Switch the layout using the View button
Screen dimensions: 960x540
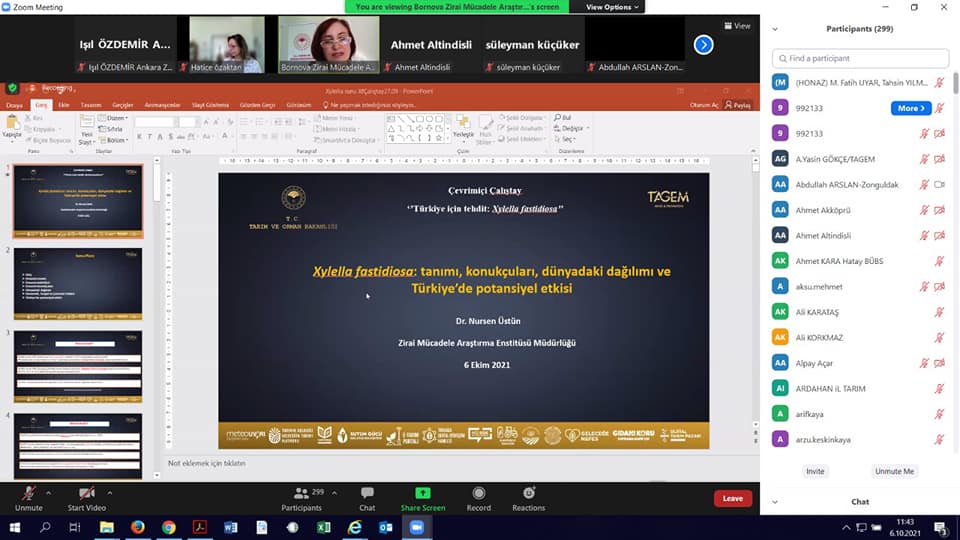tap(737, 26)
